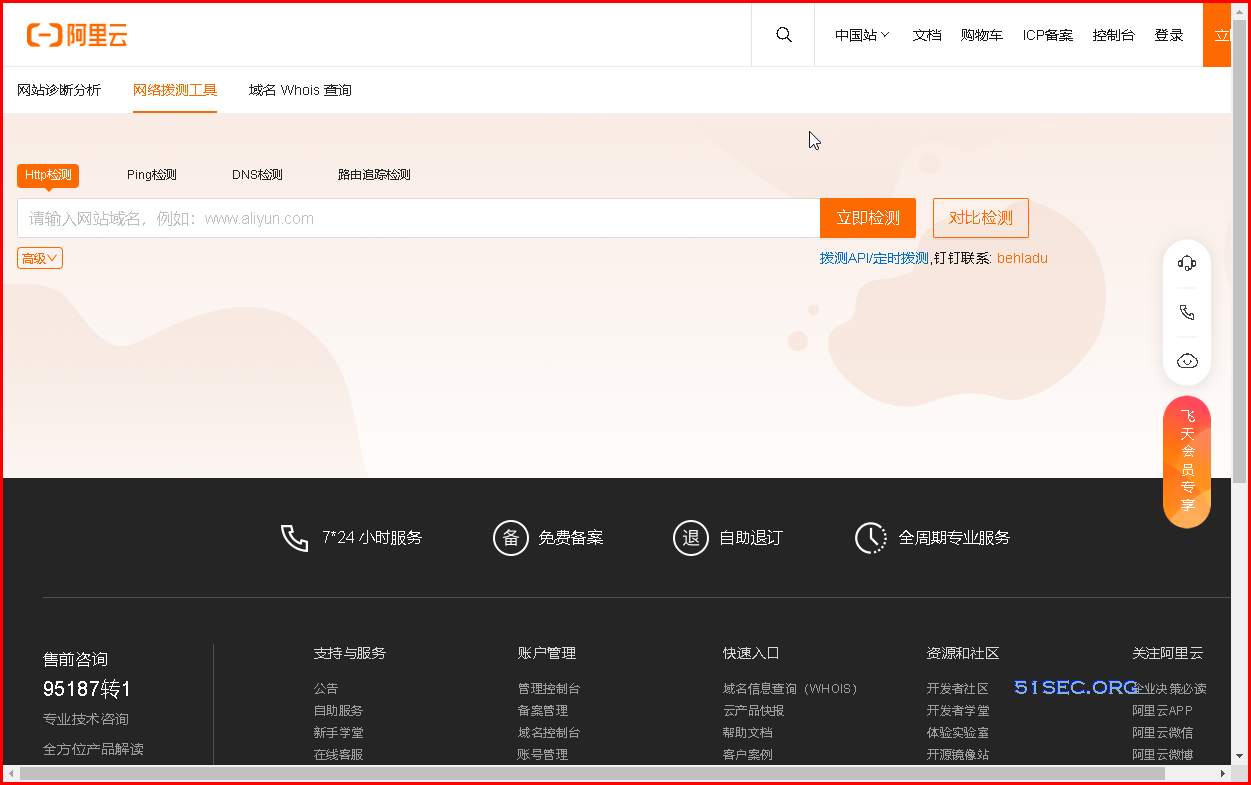
Task: Open the cloud robot assistant icon
Action: pos(1187,361)
